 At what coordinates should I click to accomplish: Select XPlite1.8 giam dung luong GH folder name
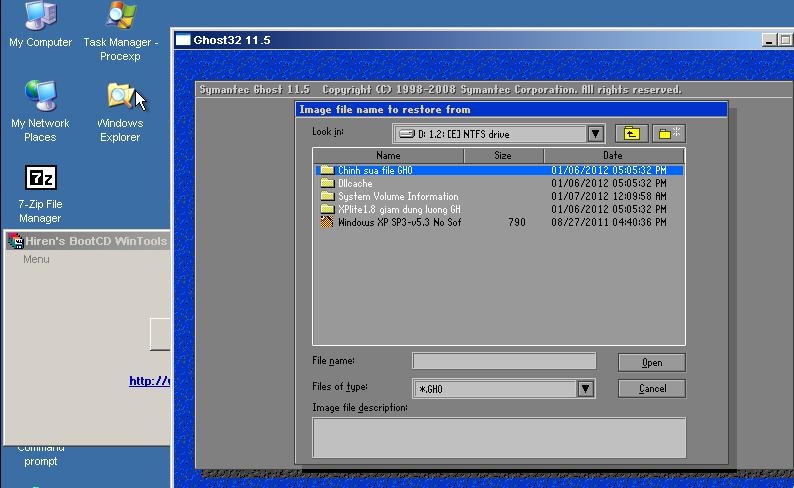click(400, 209)
